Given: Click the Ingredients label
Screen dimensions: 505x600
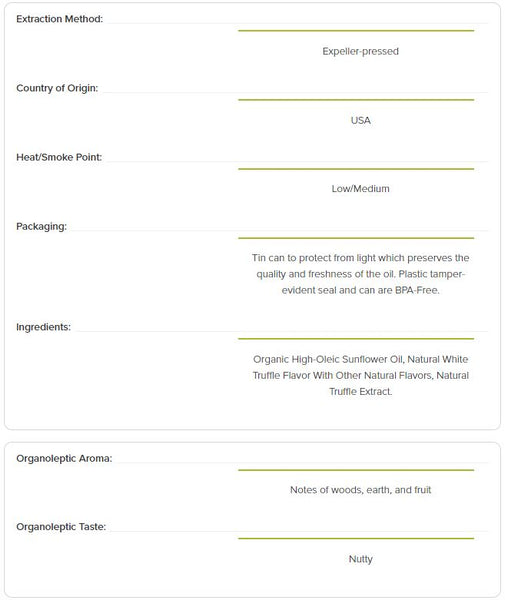Looking at the screenshot, I should 43,327.
